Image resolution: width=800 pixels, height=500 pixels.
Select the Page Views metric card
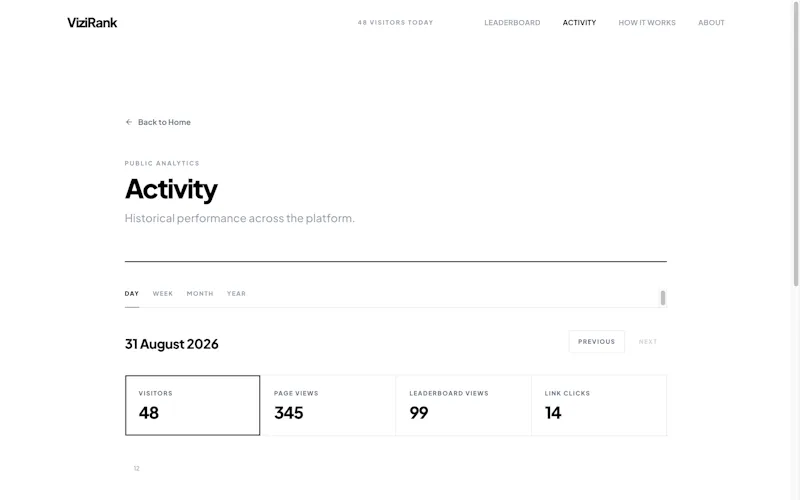(x=328, y=405)
